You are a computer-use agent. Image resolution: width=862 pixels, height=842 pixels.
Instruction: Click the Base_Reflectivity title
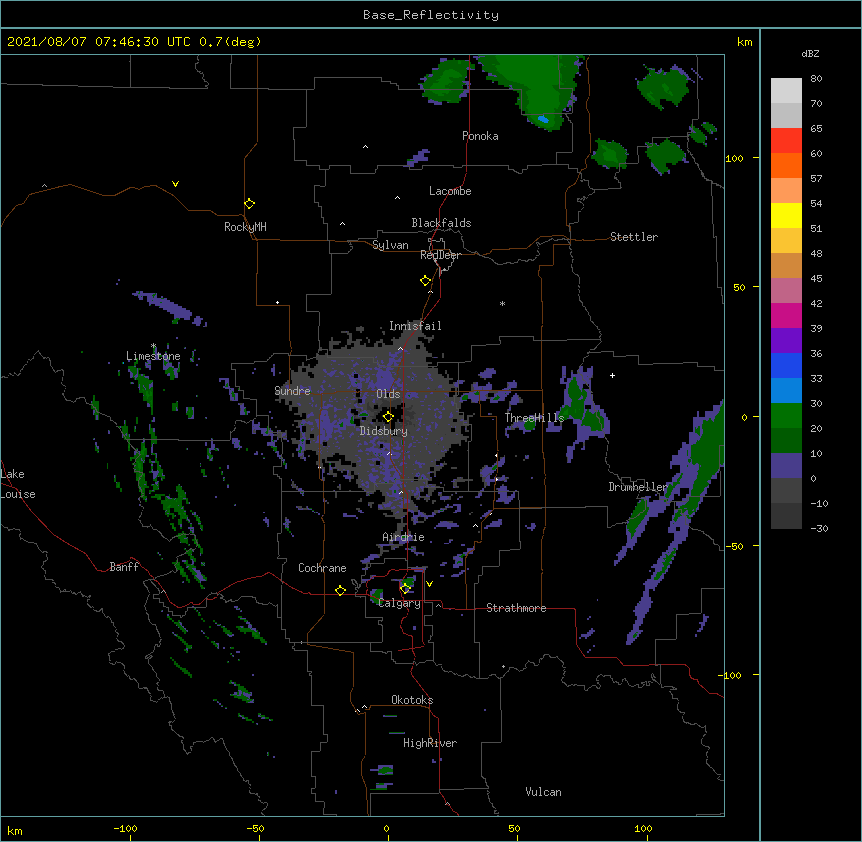pos(431,15)
